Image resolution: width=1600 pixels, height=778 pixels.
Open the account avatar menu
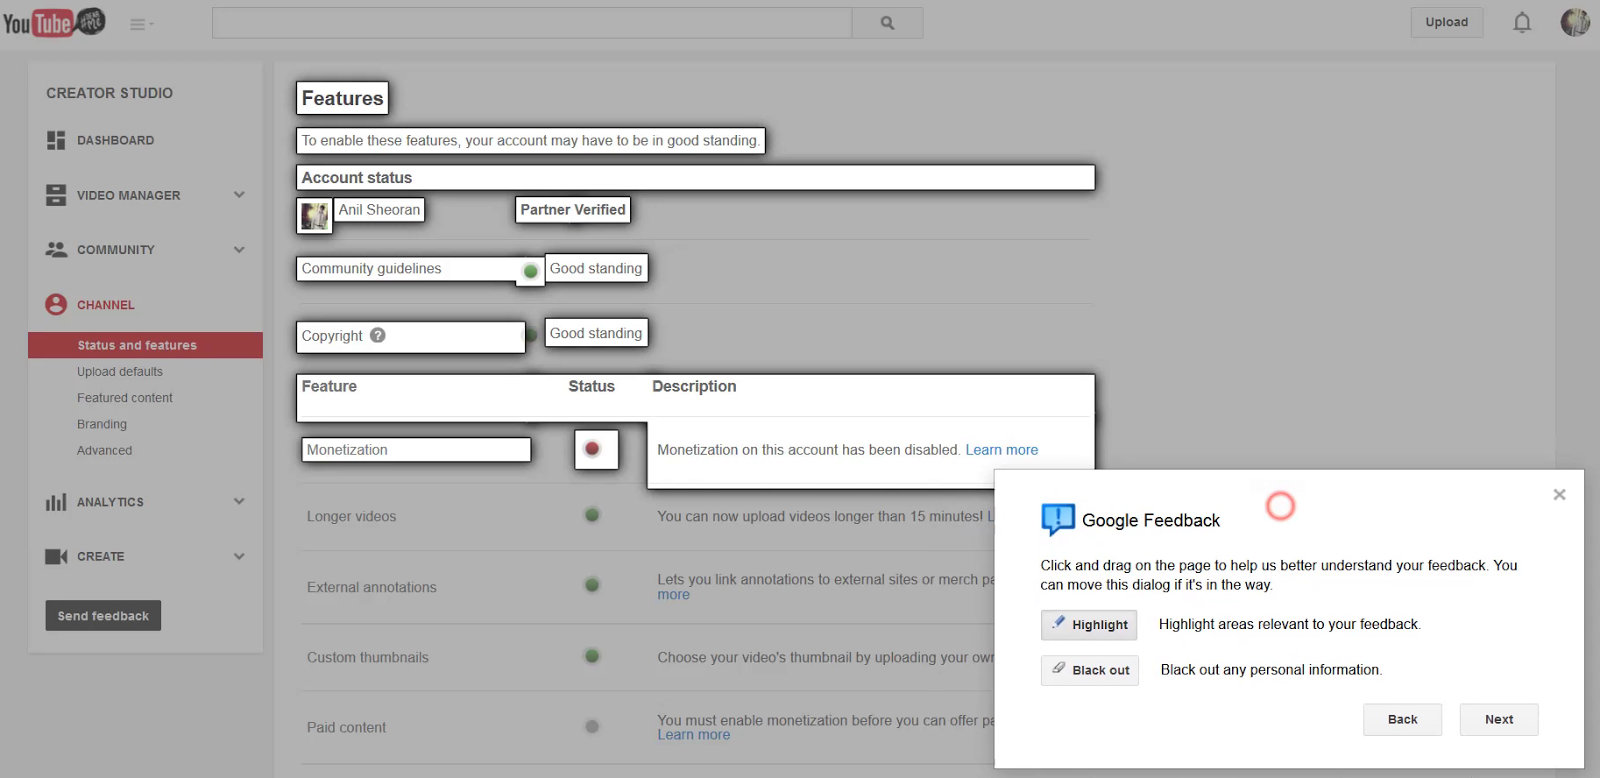pyautogui.click(x=1575, y=22)
